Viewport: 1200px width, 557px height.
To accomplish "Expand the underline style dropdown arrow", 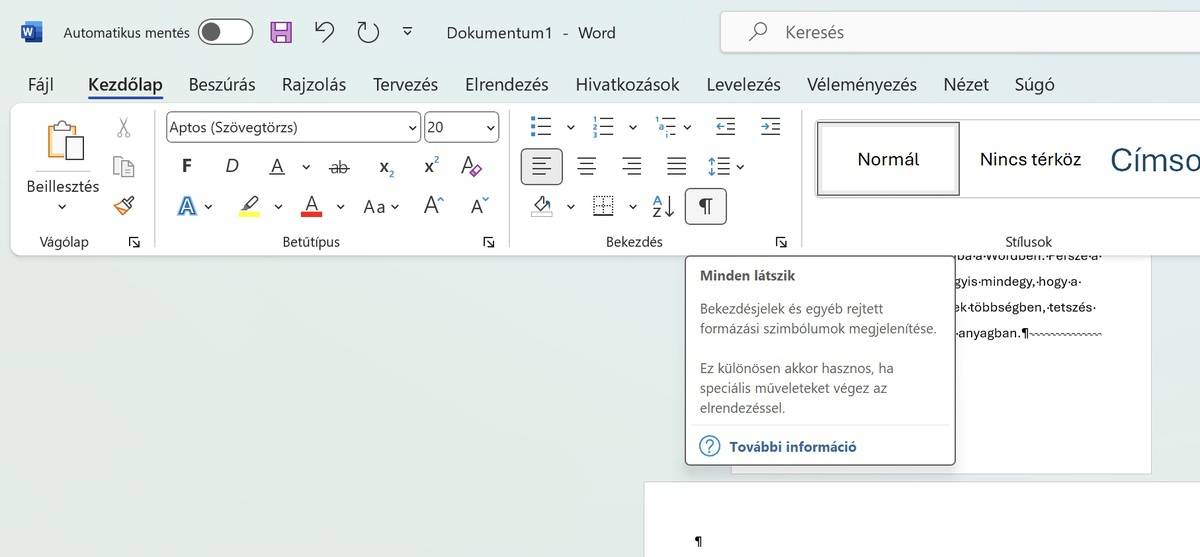I will pyautogui.click(x=305, y=167).
